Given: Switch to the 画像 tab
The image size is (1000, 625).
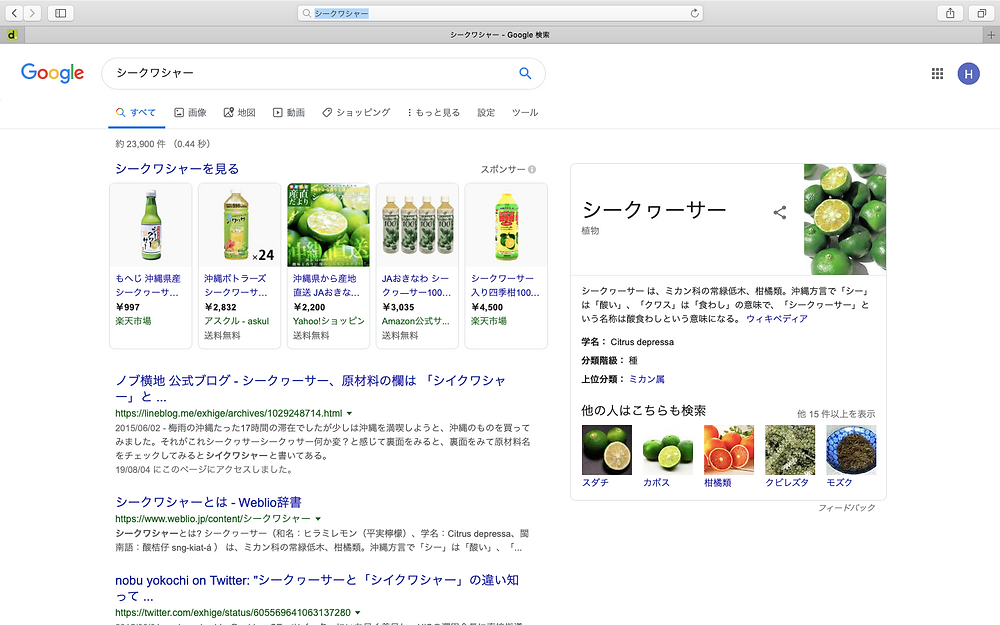Looking at the screenshot, I should tap(190, 112).
